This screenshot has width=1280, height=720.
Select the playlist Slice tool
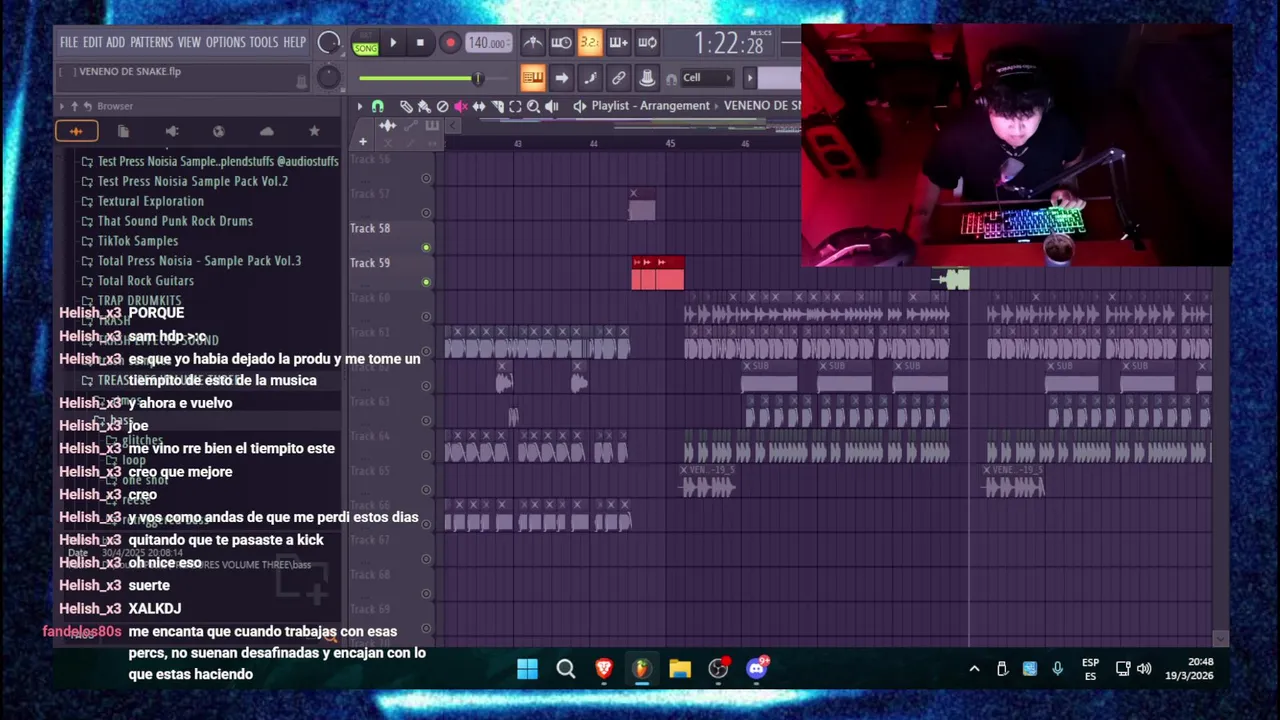click(497, 106)
